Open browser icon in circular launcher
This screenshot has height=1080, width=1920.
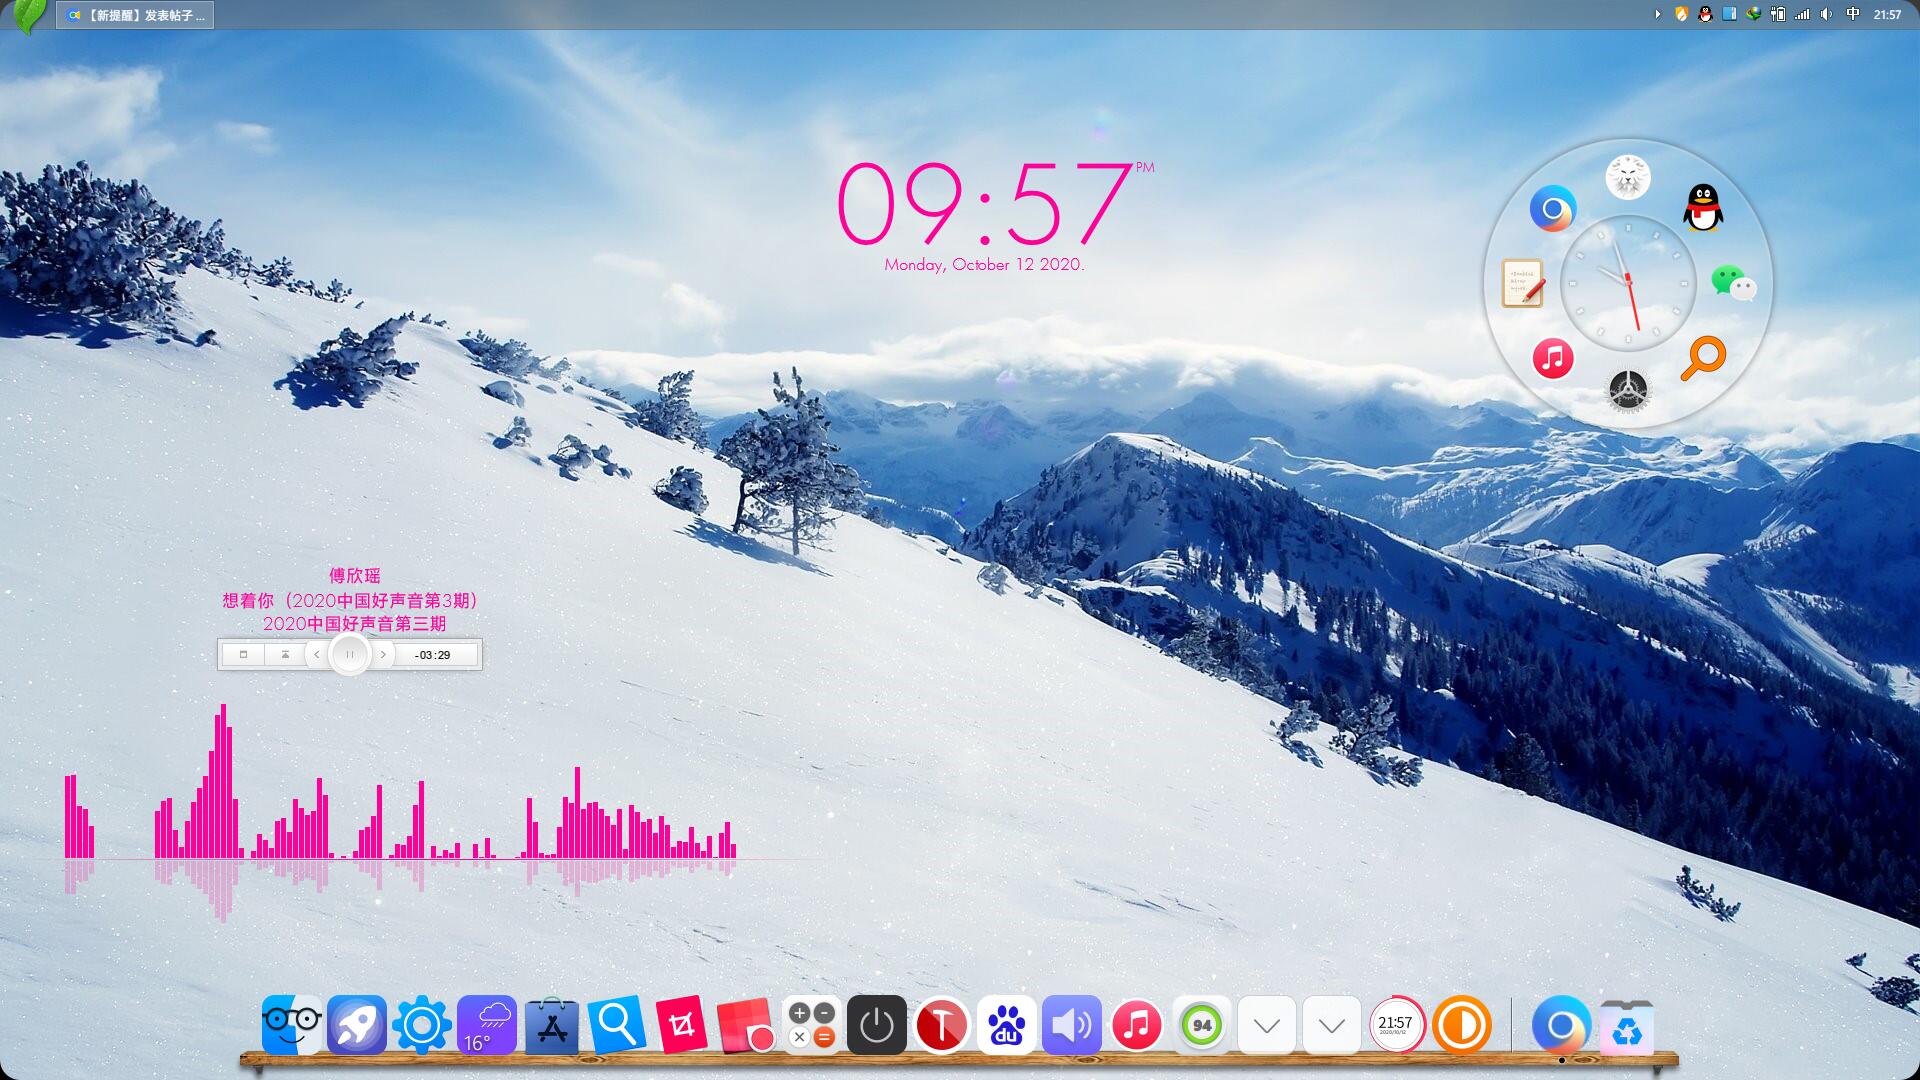(1553, 209)
